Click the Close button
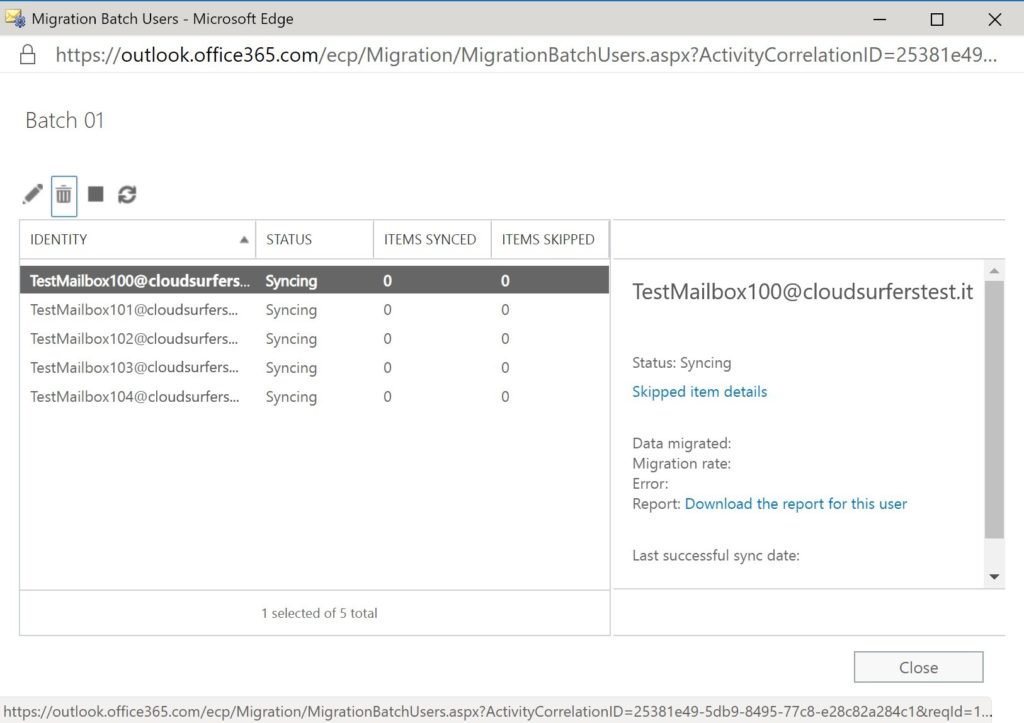 (x=918, y=667)
